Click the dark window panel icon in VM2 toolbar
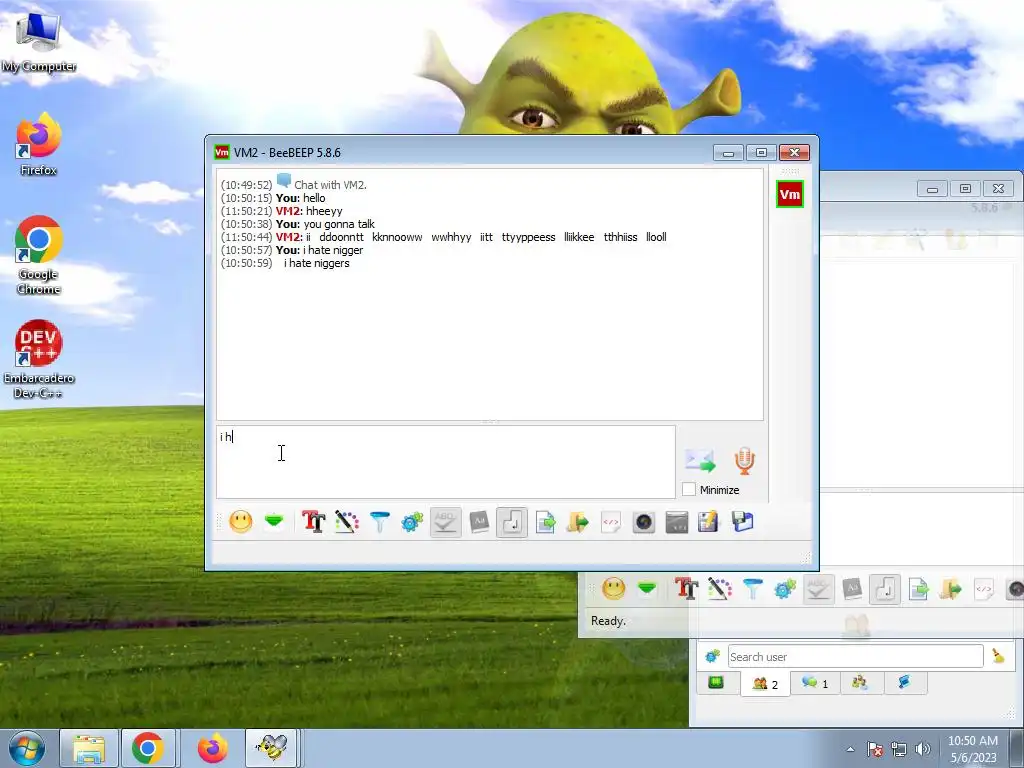1024x768 pixels. (x=677, y=522)
